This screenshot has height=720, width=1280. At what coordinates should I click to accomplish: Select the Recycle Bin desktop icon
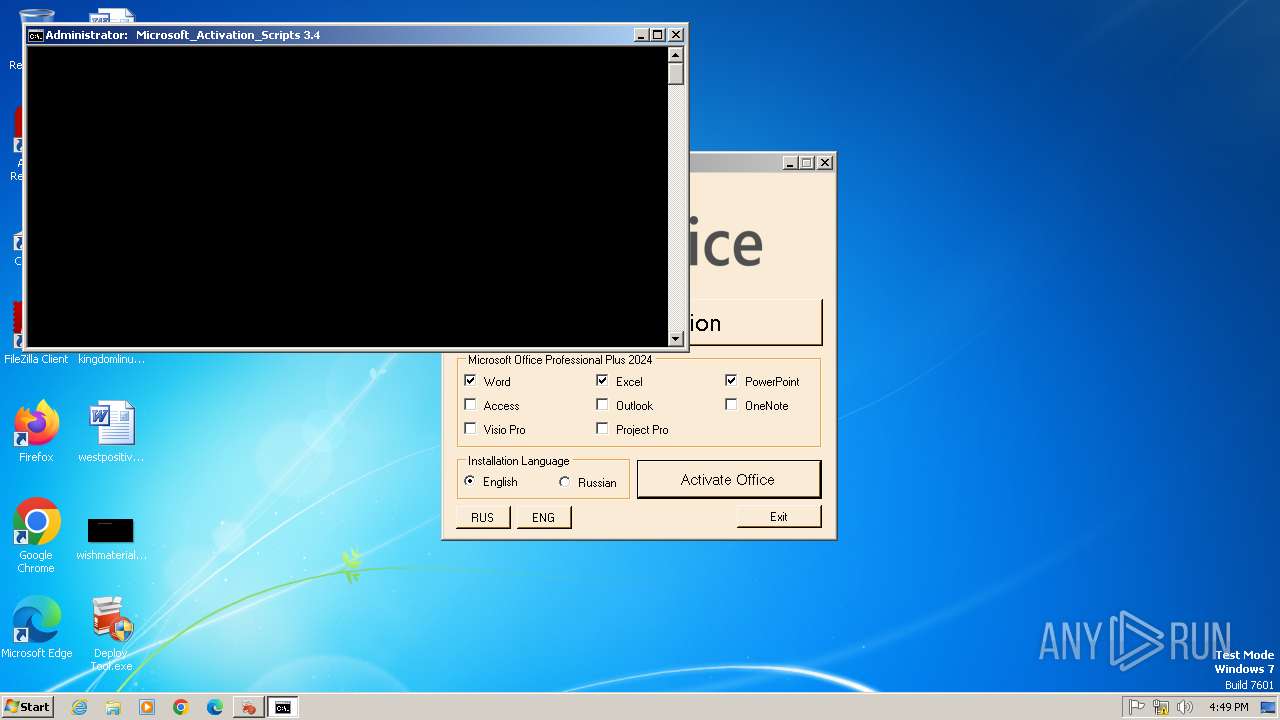click(x=36, y=18)
